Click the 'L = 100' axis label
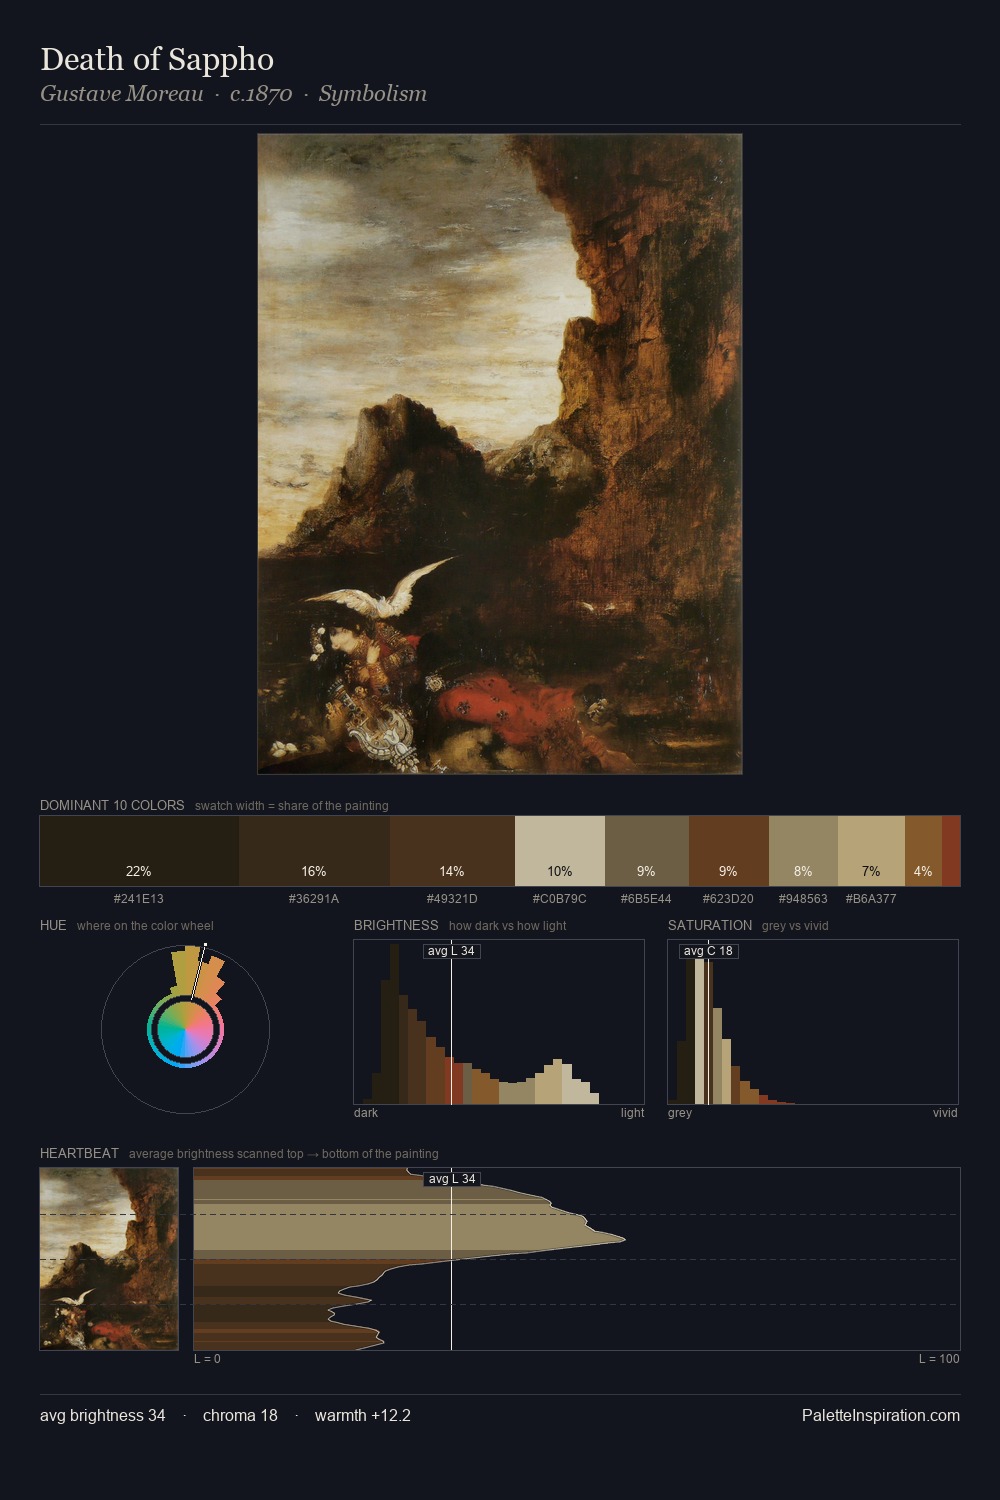This screenshot has height=1500, width=1000. (939, 1359)
